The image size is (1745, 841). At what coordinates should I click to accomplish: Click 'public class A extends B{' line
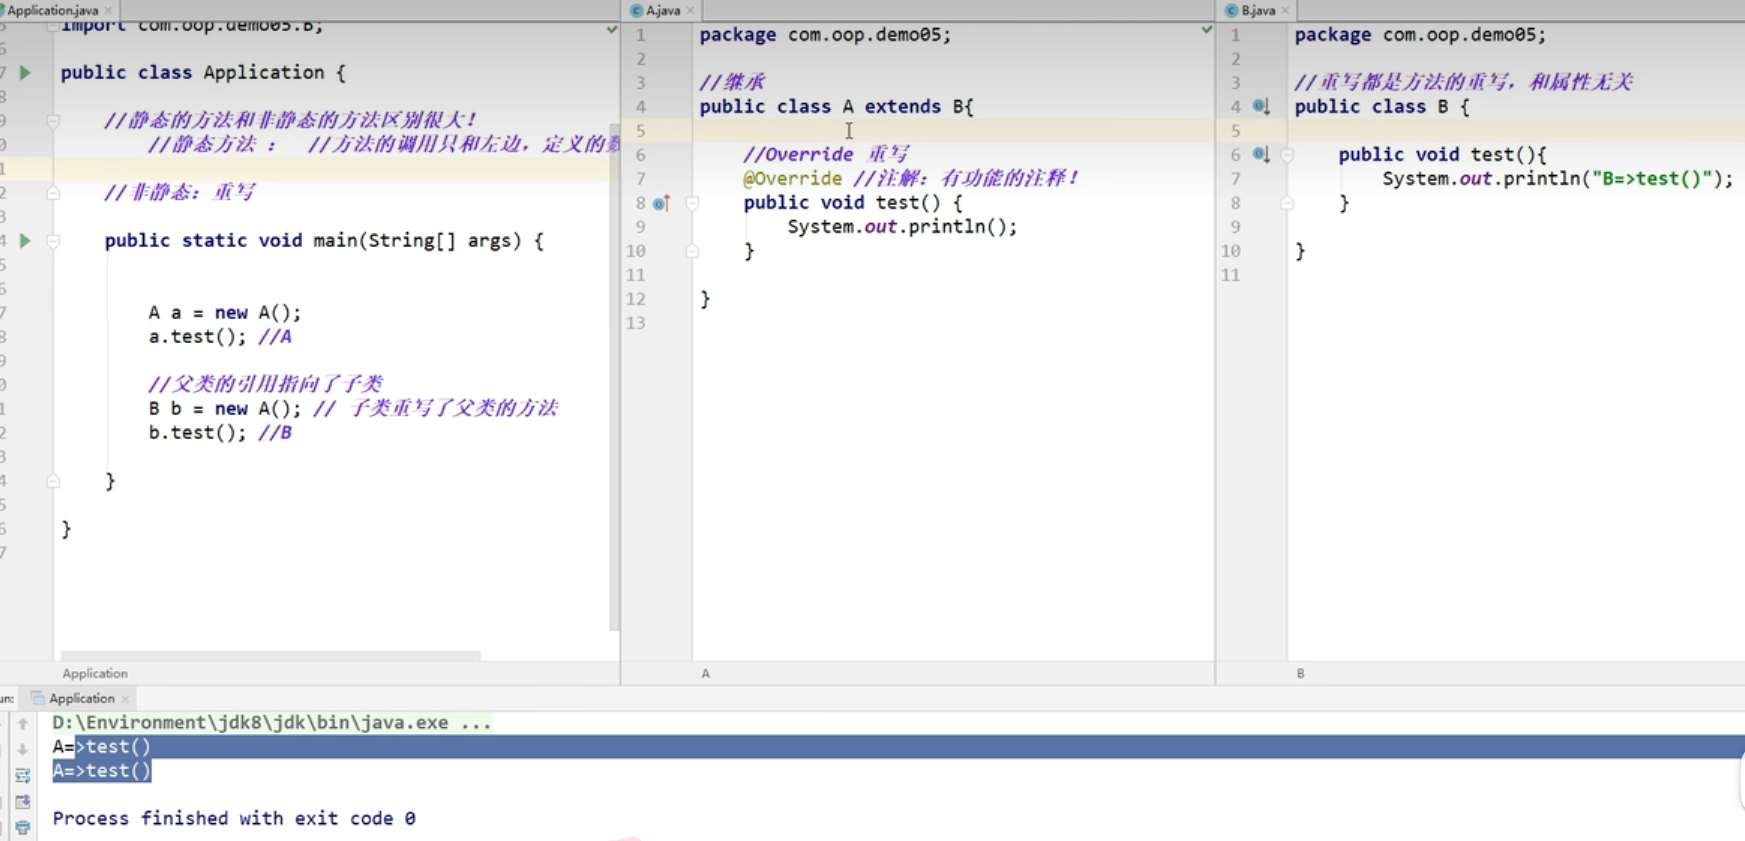(836, 106)
